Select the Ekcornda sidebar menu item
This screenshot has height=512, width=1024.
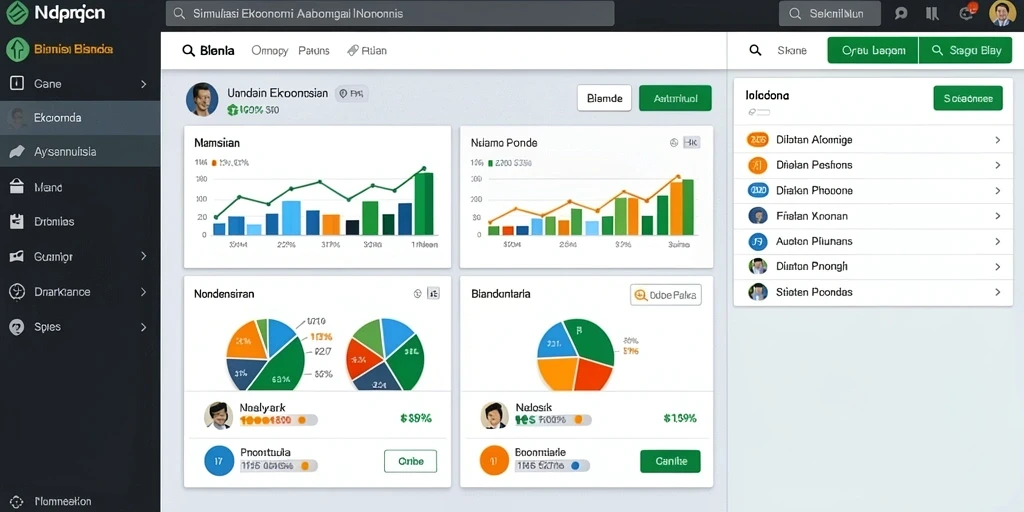[80, 118]
